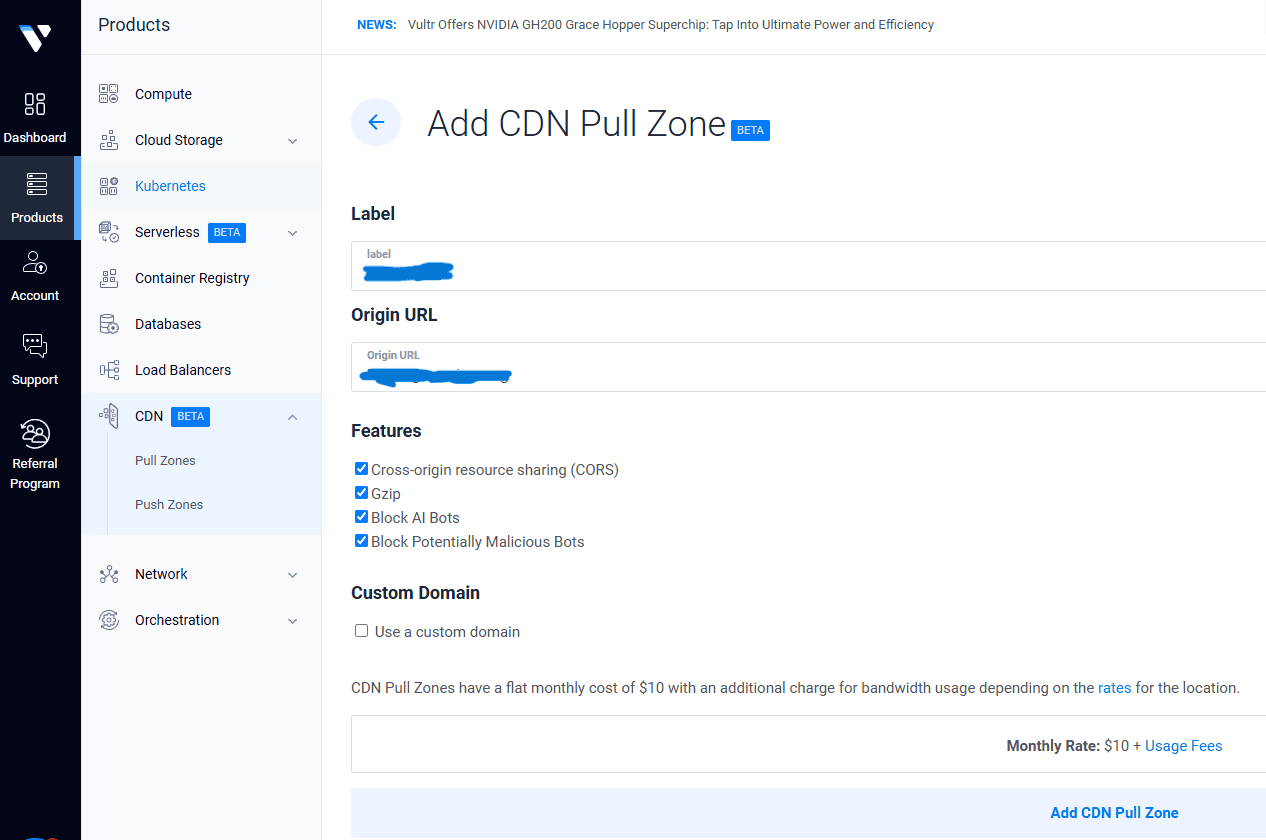Switch to Push Zones
The height and width of the screenshot is (840, 1266).
[x=168, y=504]
